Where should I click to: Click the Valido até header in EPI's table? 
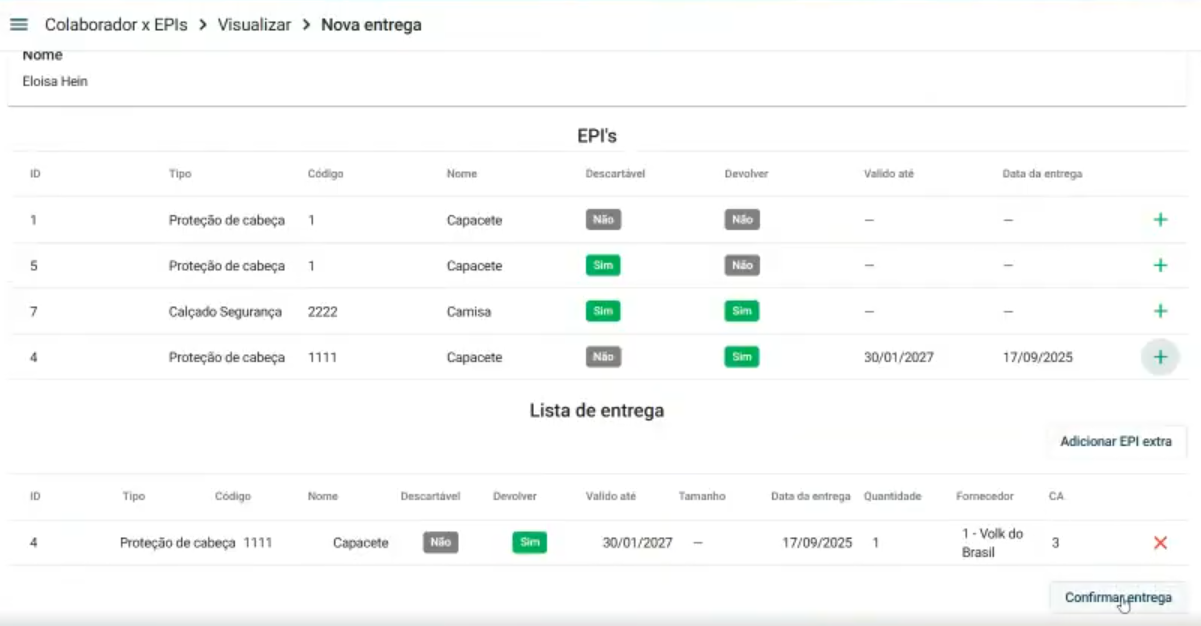point(888,174)
